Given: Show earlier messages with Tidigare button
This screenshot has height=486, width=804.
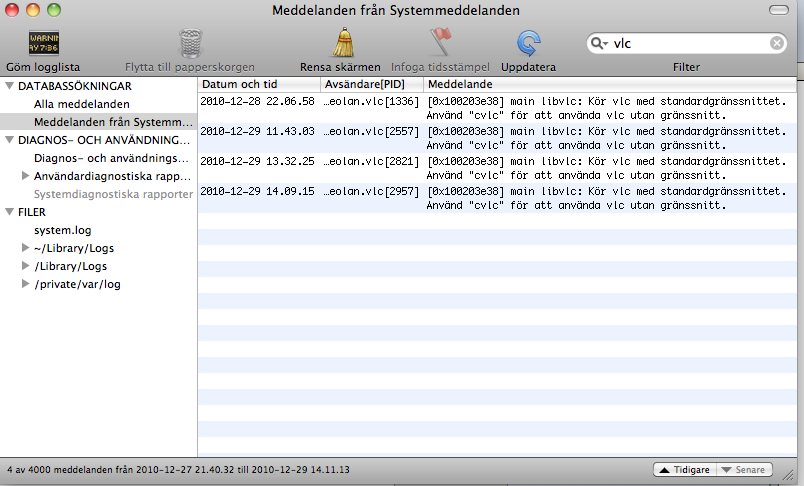Looking at the screenshot, I should pos(685,470).
